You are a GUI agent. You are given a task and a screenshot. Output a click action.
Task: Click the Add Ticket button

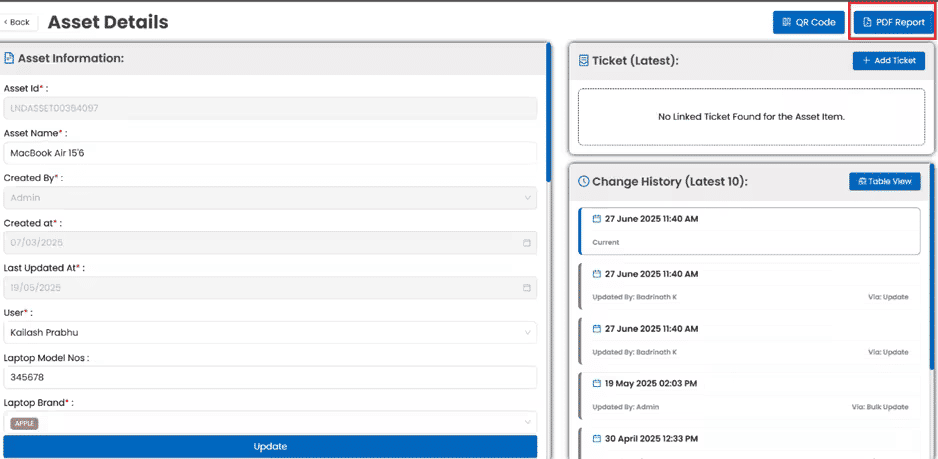pyautogui.click(x=888, y=61)
